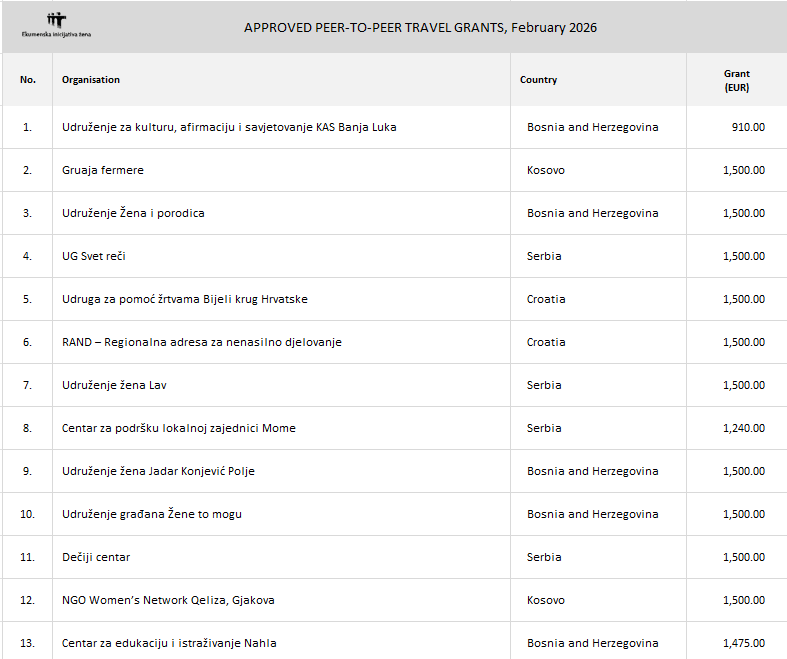The width and height of the screenshot is (787, 659).
Task: Select the Udruženje žena Lav cell
Action: pyautogui.click(x=121, y=385)
